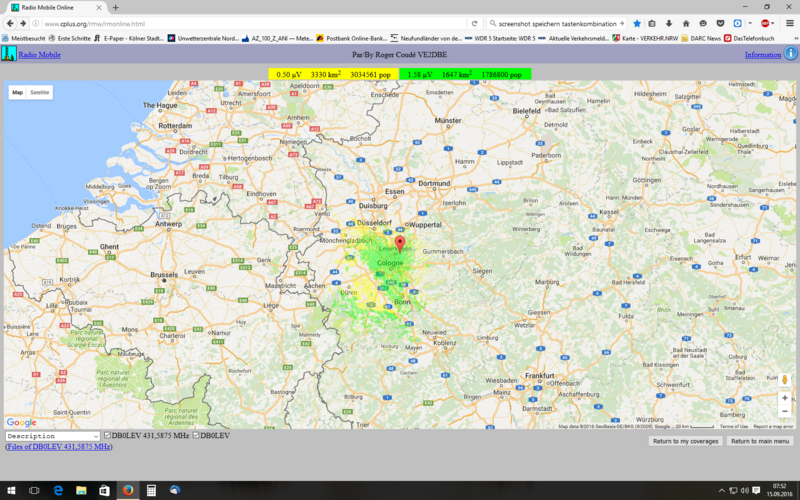Click the yellow 0.50 µV coverage legend
This screenshot has width=800, height=500.
coord(334,74)
